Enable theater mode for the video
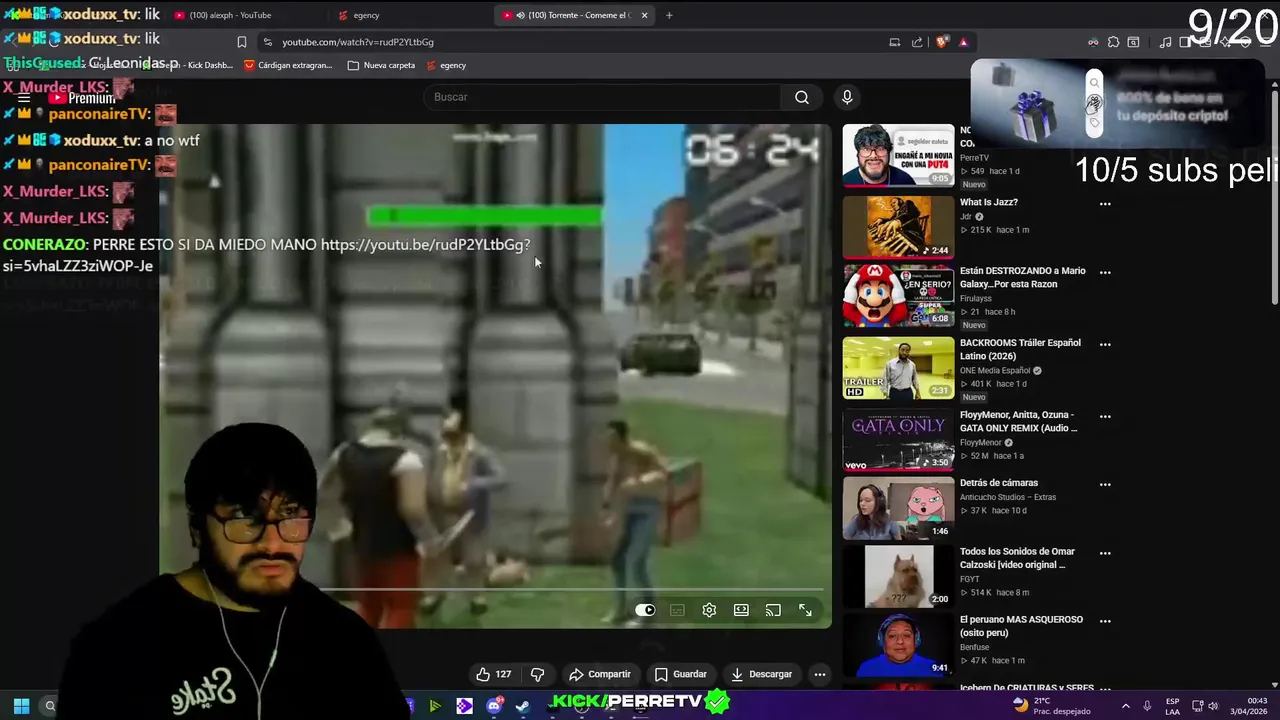This screenshot has height=720, width=1280. [x=741, y=610]
